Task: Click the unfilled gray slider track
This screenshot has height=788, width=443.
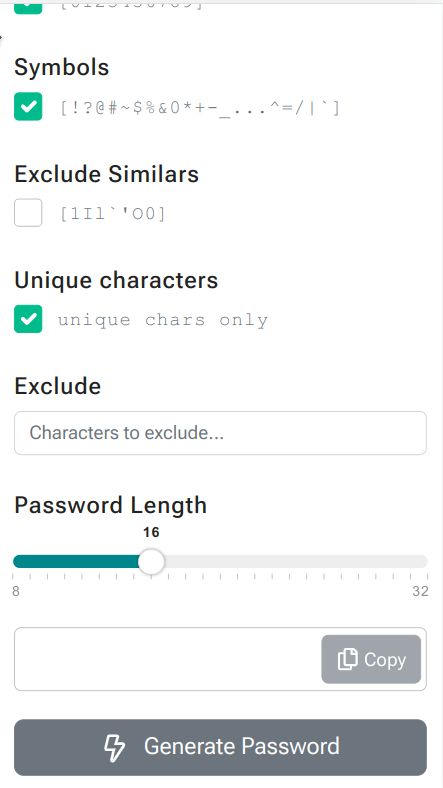Action: [x=295, y=561]
